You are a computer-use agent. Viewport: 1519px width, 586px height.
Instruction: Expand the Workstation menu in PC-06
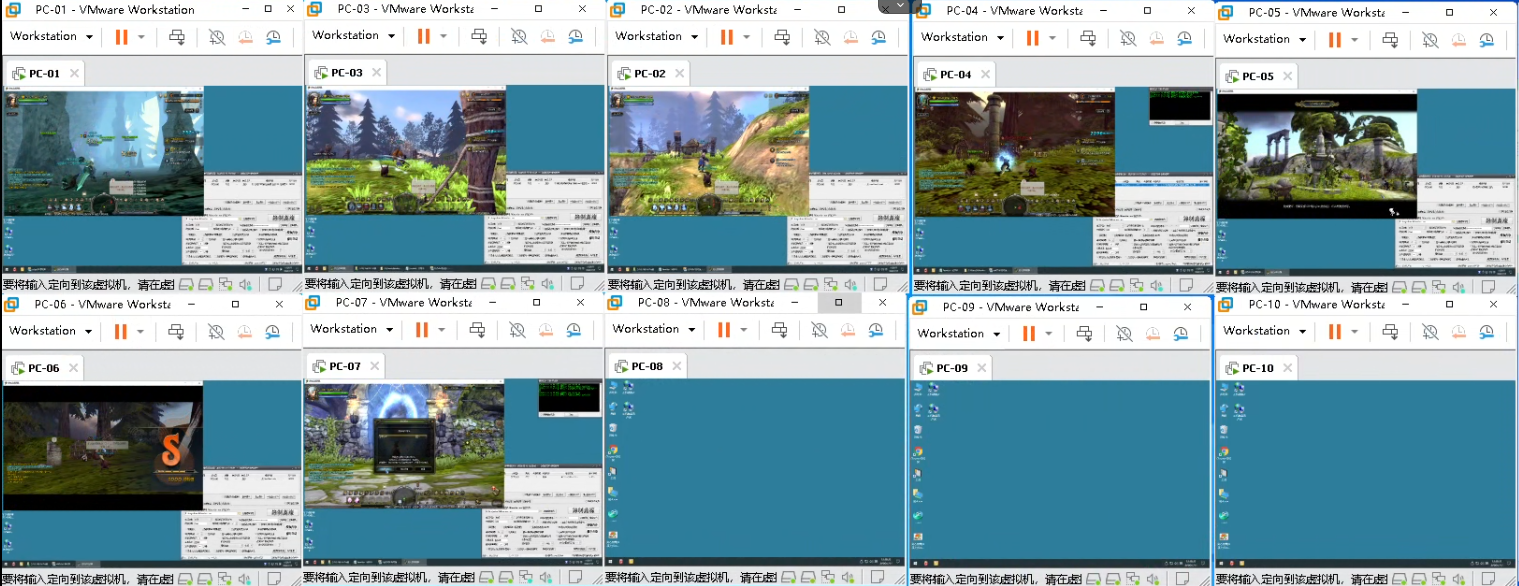tap(51, 331)
